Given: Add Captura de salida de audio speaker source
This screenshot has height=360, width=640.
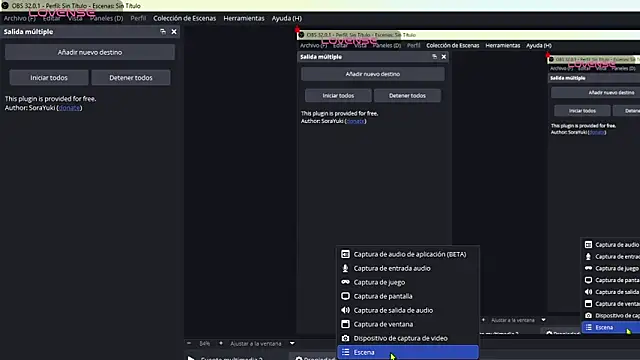Looking at the screenshot, I should coord(408,310).
